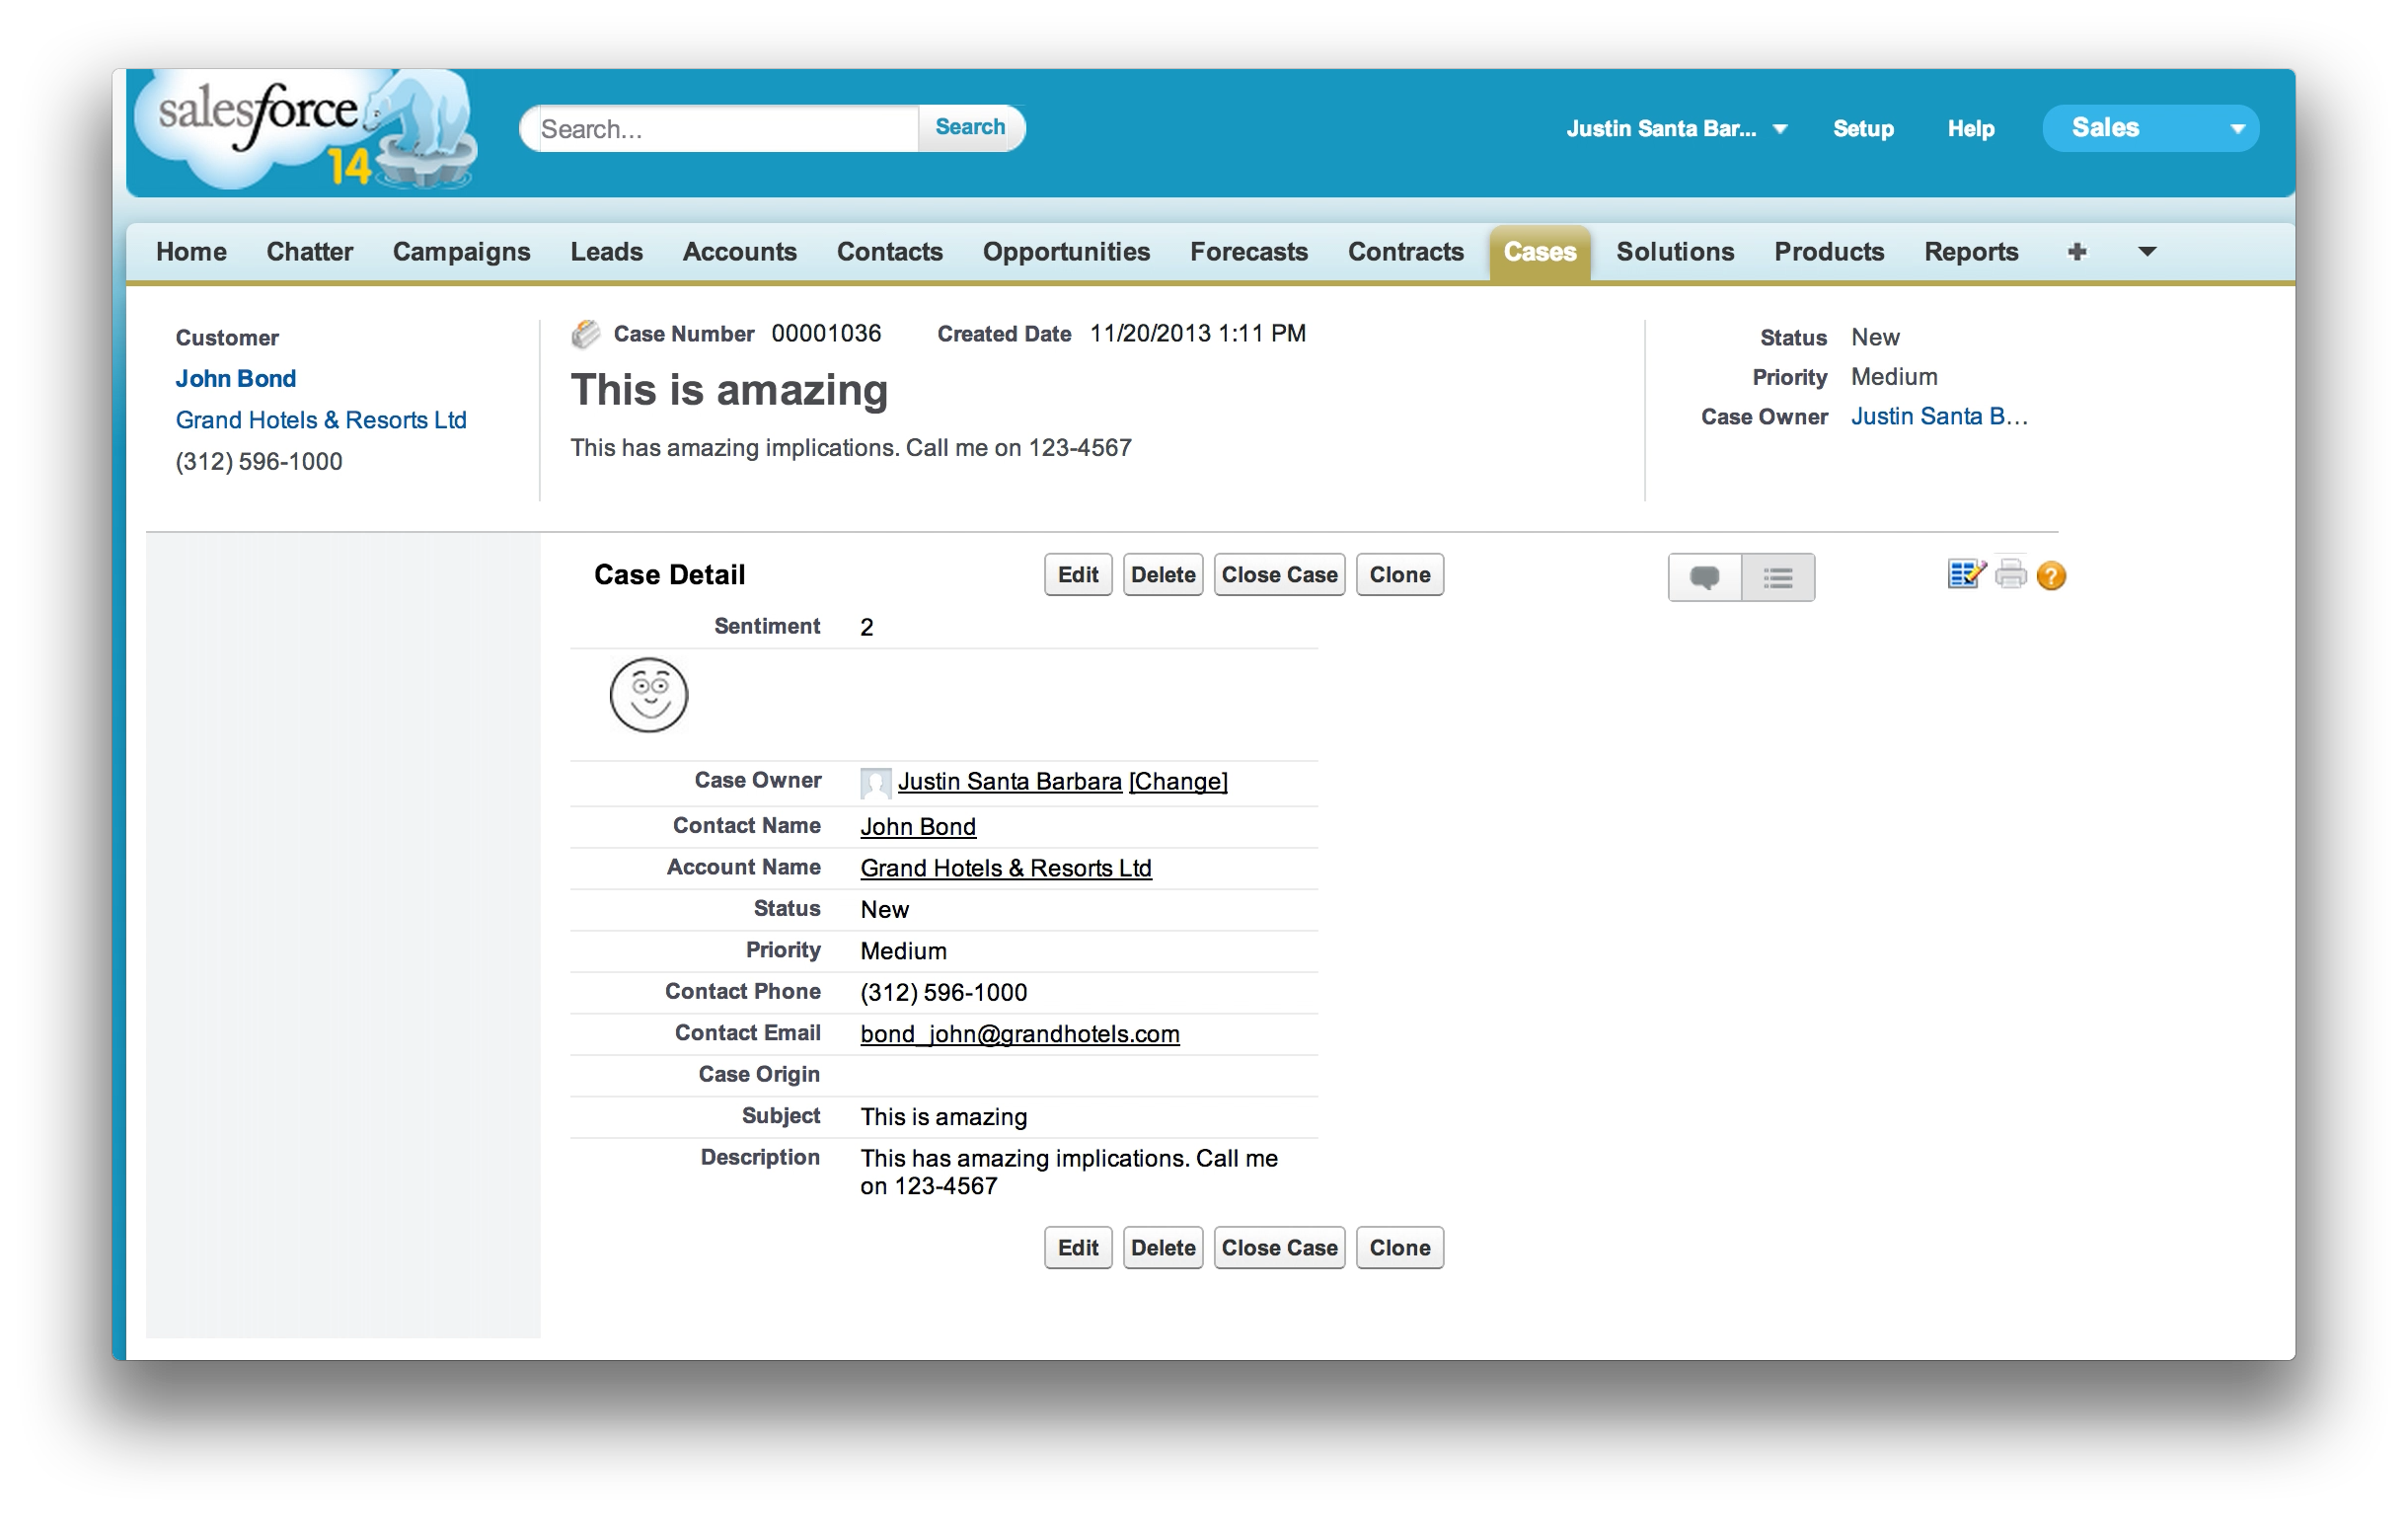Click the bottom Clone button
Screen dimensions: 2408x1516
[1399, 1248]
